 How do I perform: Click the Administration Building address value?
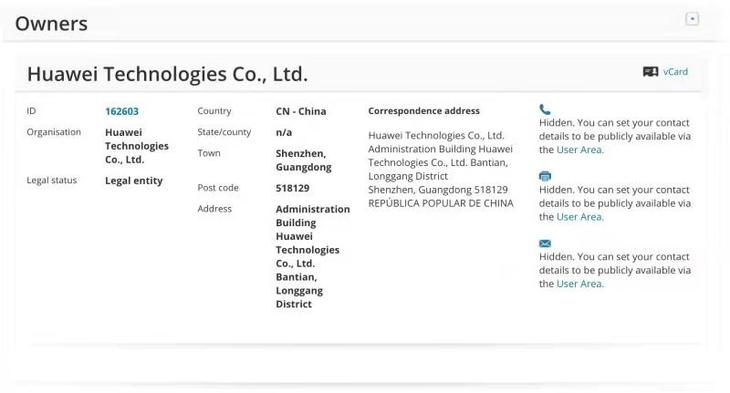[312, 257]
